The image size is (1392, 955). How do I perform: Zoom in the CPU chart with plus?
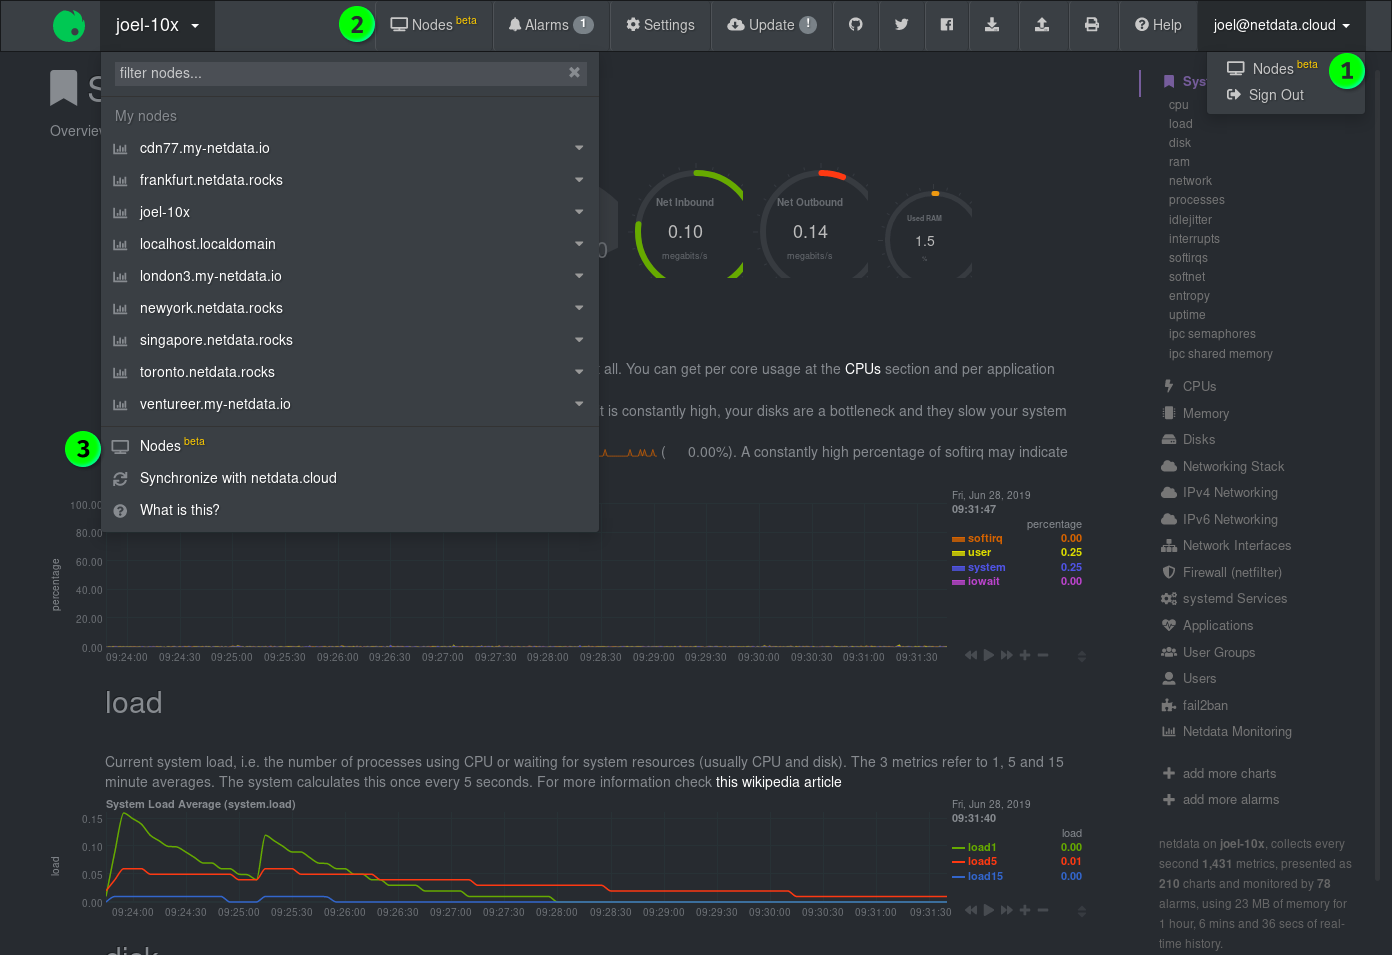tap(1025, 655)
